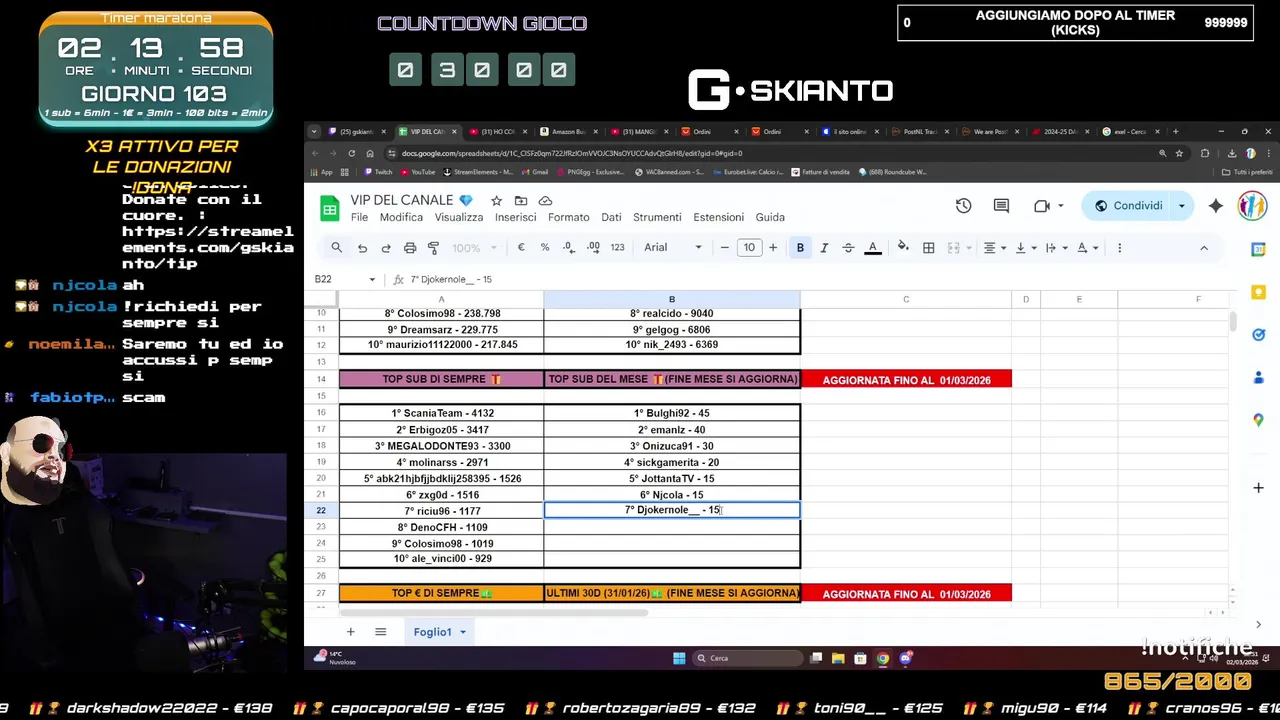Open number format 123 menu
The height and width of the screenshot is (720, 1280).
[x=617, y=248]
